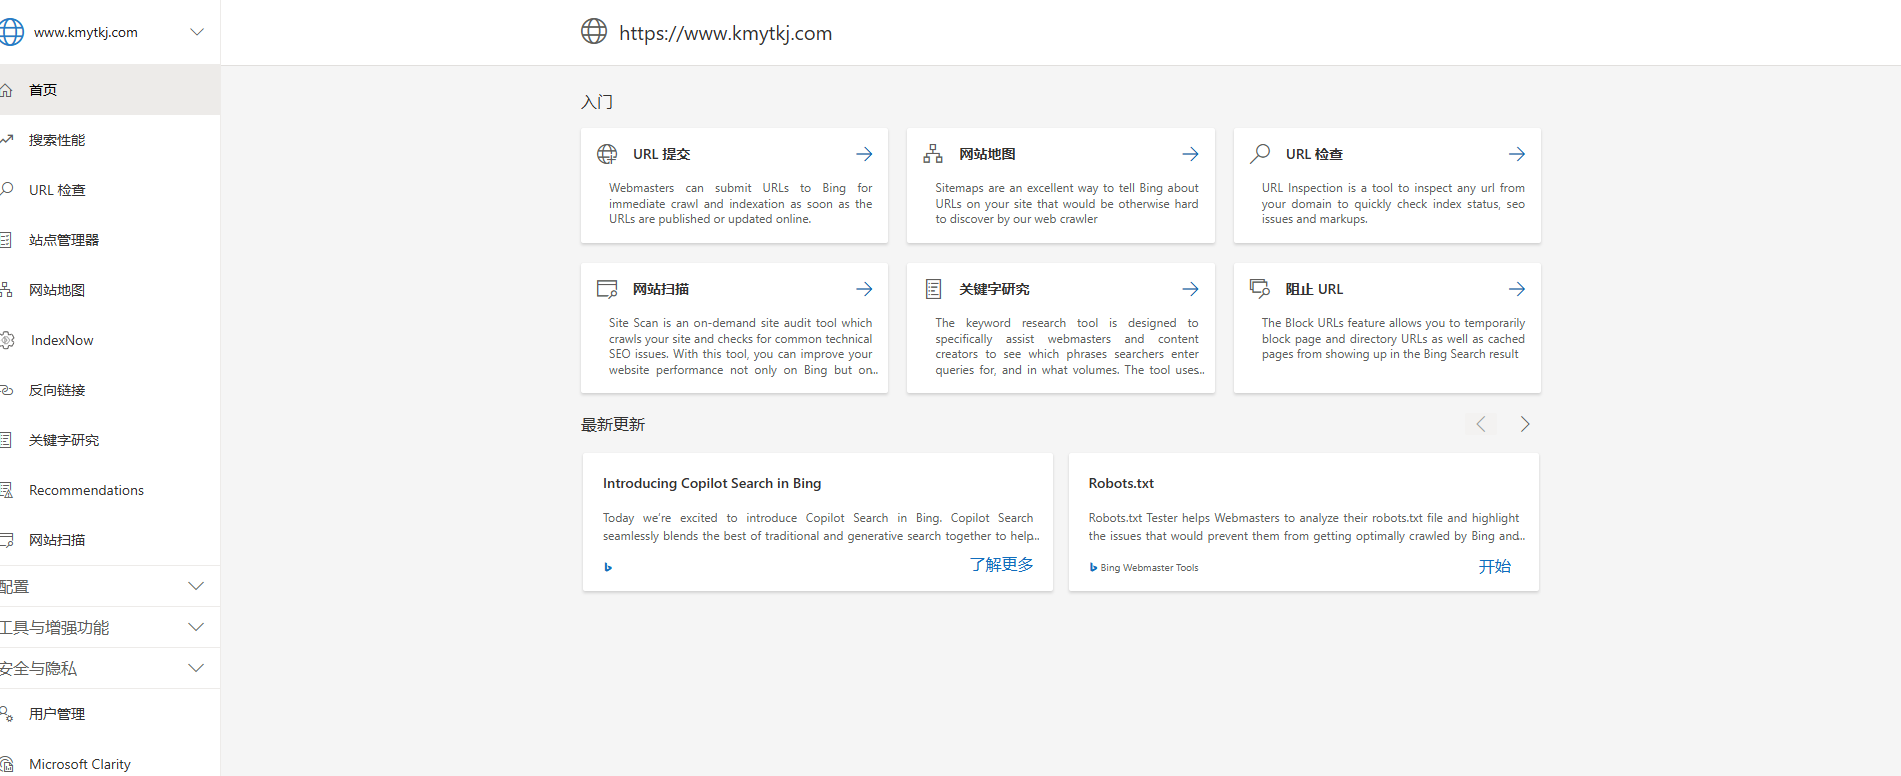Click the Bing logo on the Copilot Search card
Screen dimensions: 1901x776
(x=608, y=567)
